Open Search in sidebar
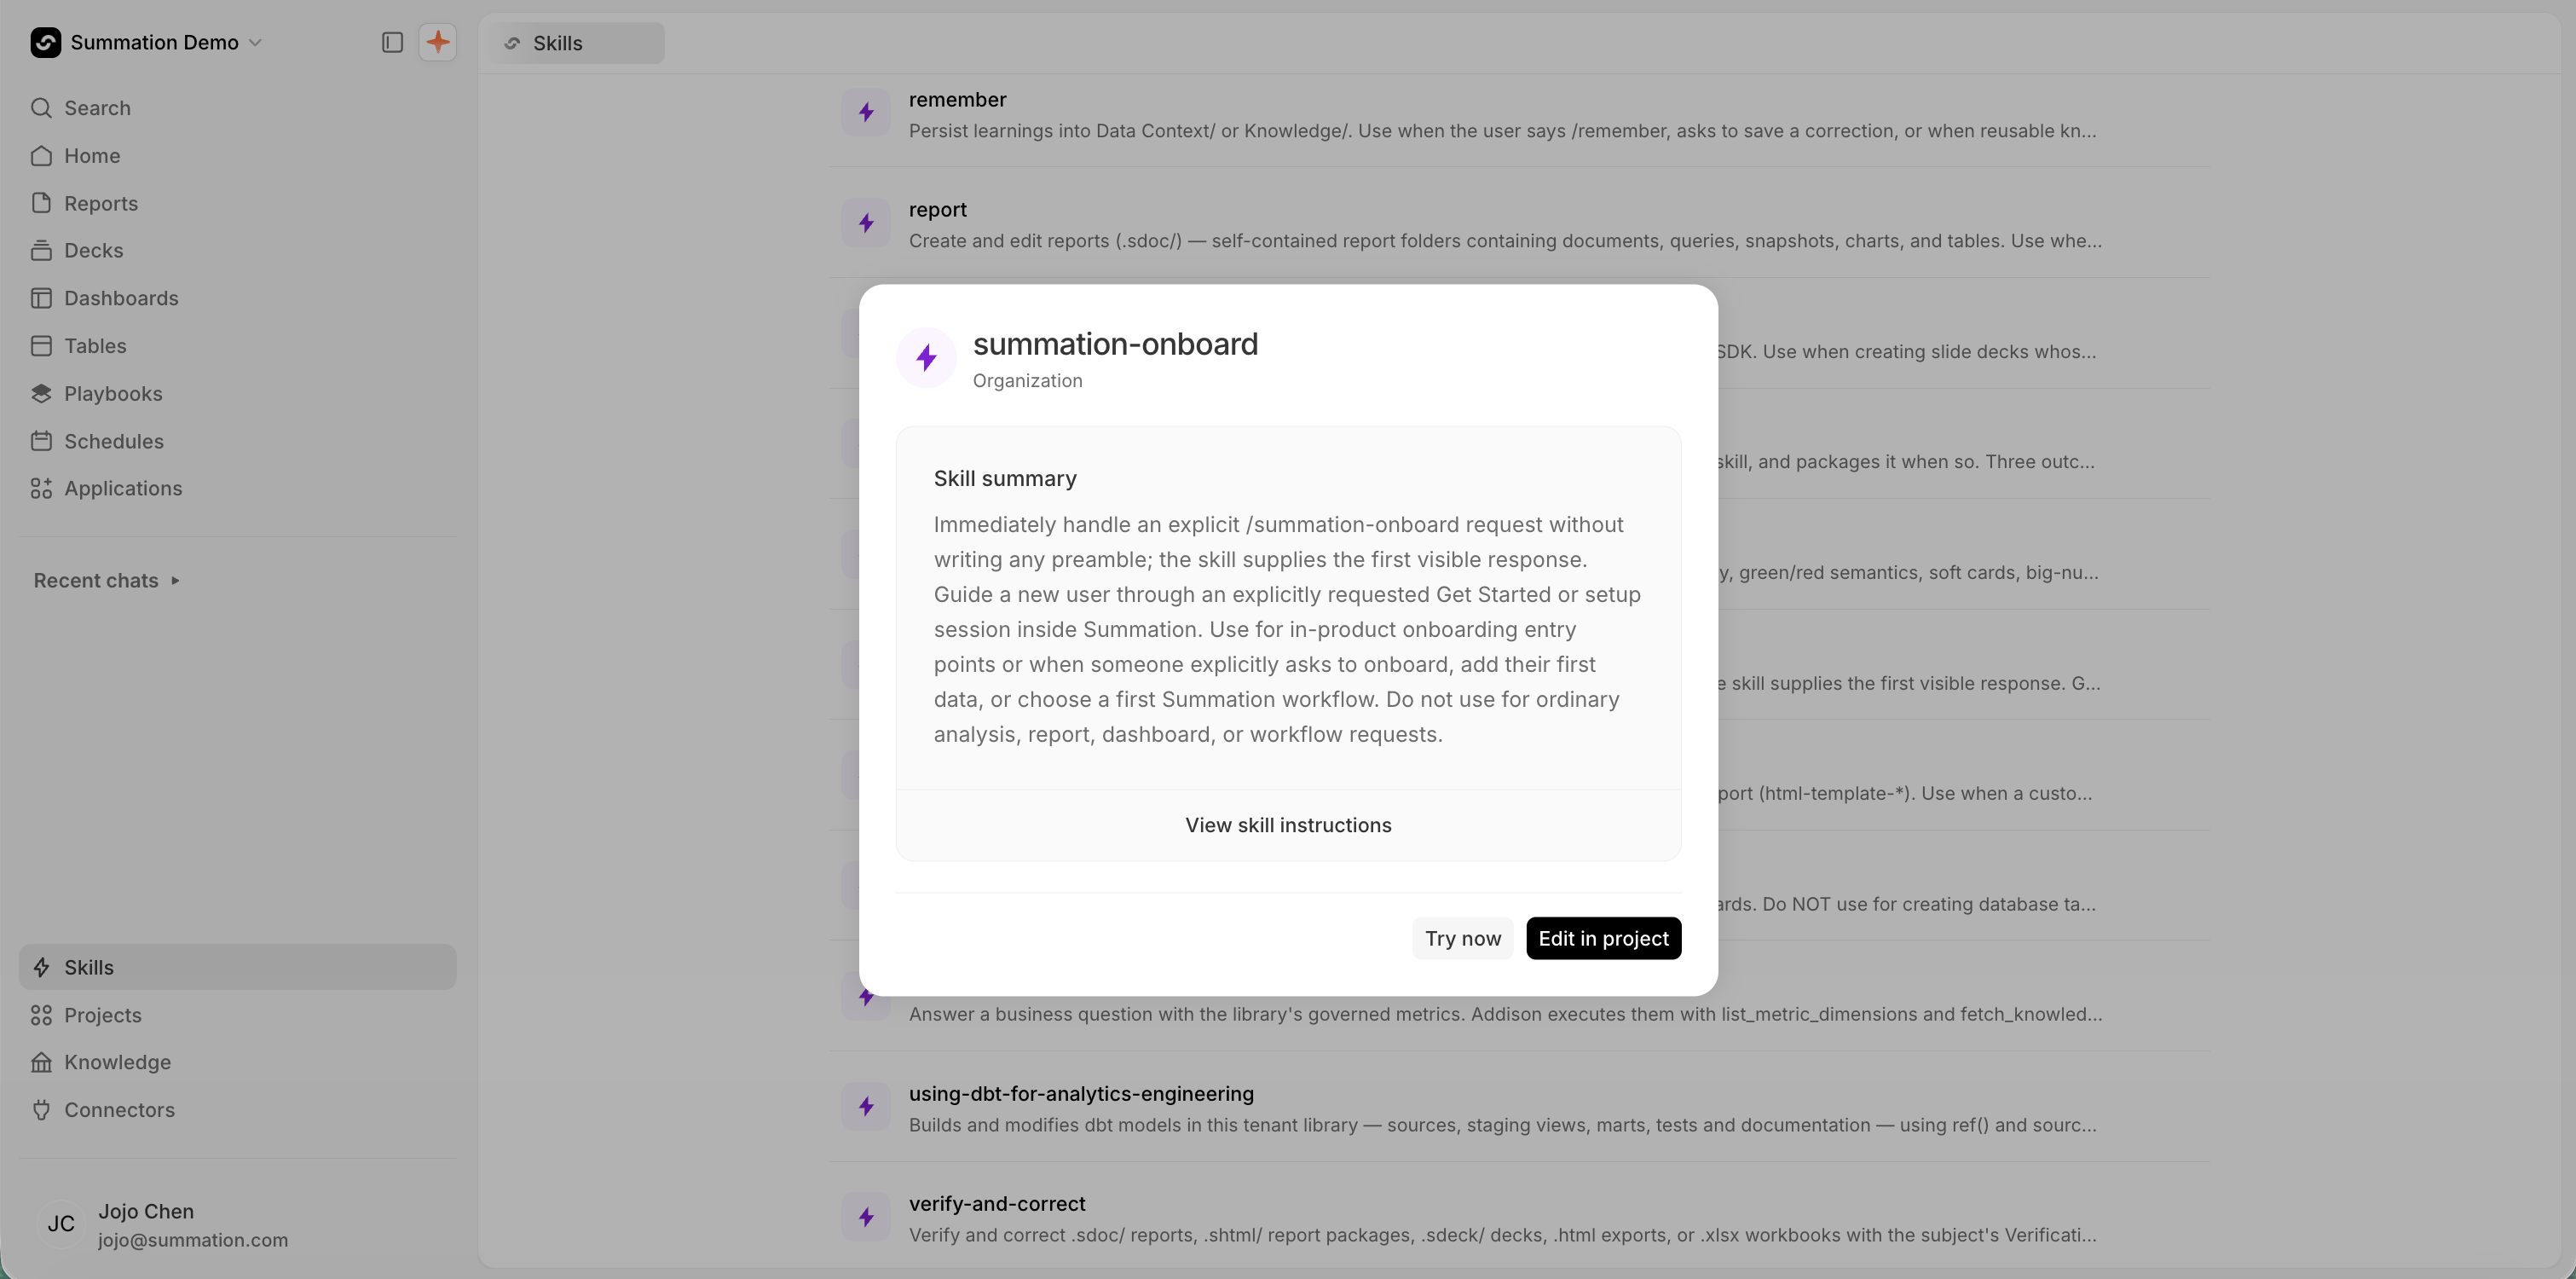Viewport: 2576px width, 1279px height. [x=238, y=108]
